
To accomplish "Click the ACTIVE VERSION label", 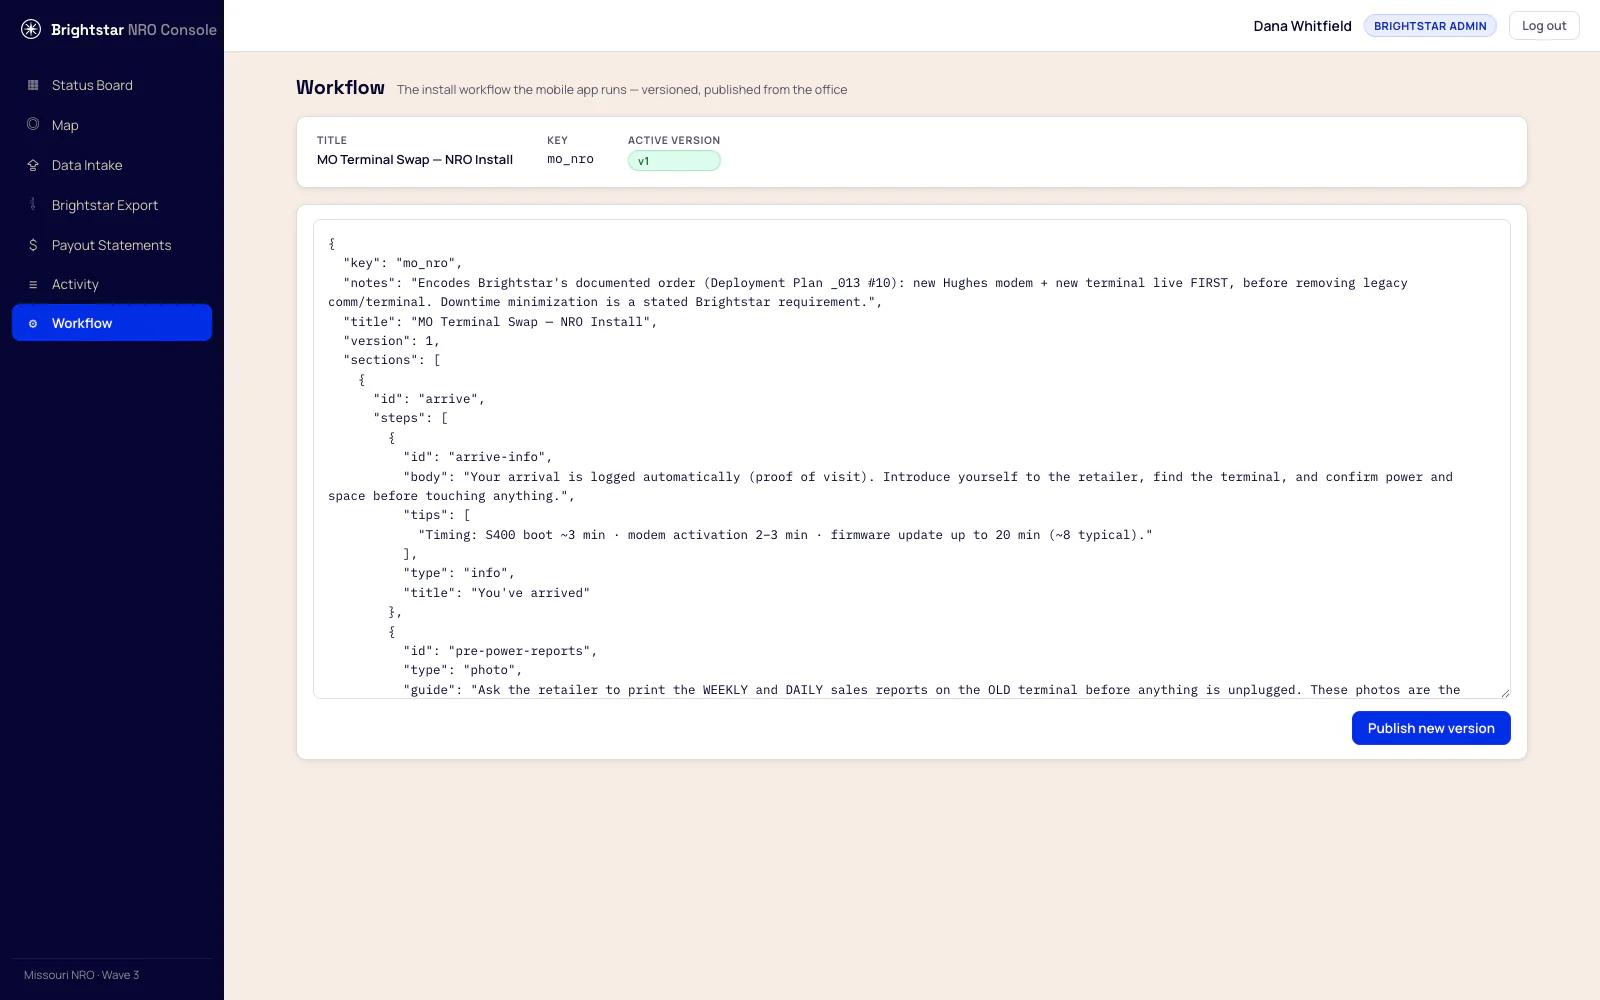I will tap(674, 140).
